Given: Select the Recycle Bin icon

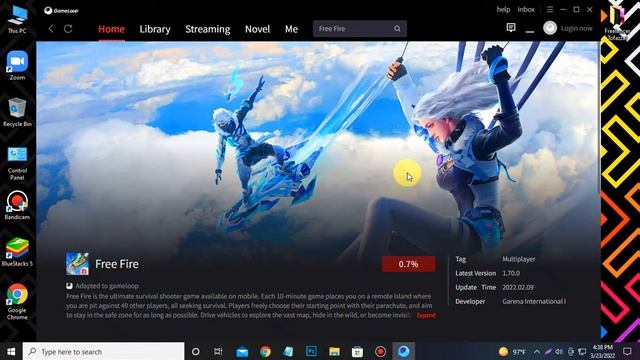Looking at the screenshot, I should pyautogui.click(x=17, y=112).
